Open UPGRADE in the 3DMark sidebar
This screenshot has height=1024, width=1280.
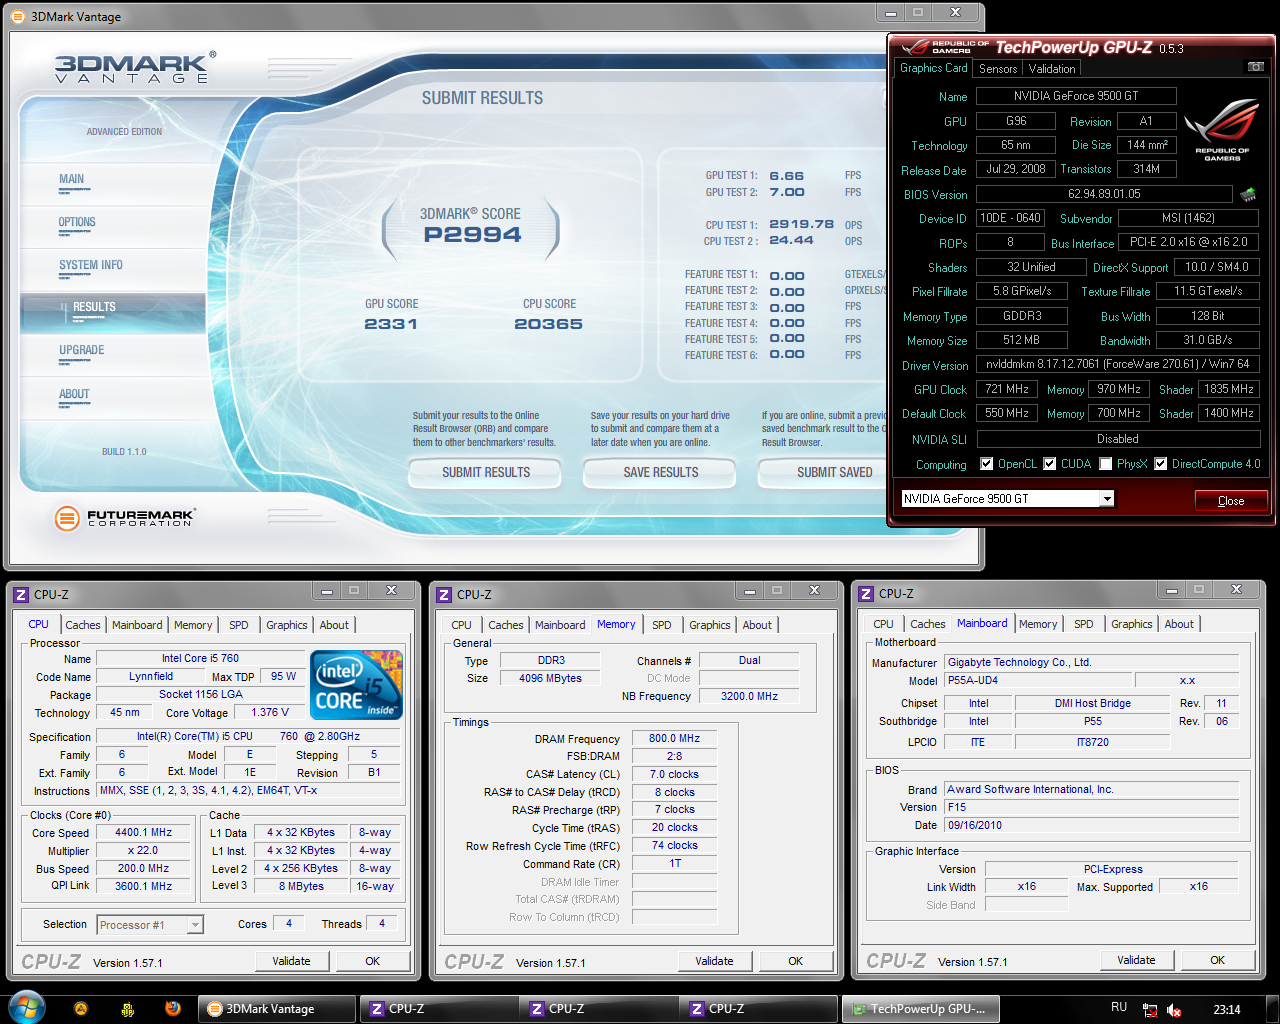coord(82,351)
